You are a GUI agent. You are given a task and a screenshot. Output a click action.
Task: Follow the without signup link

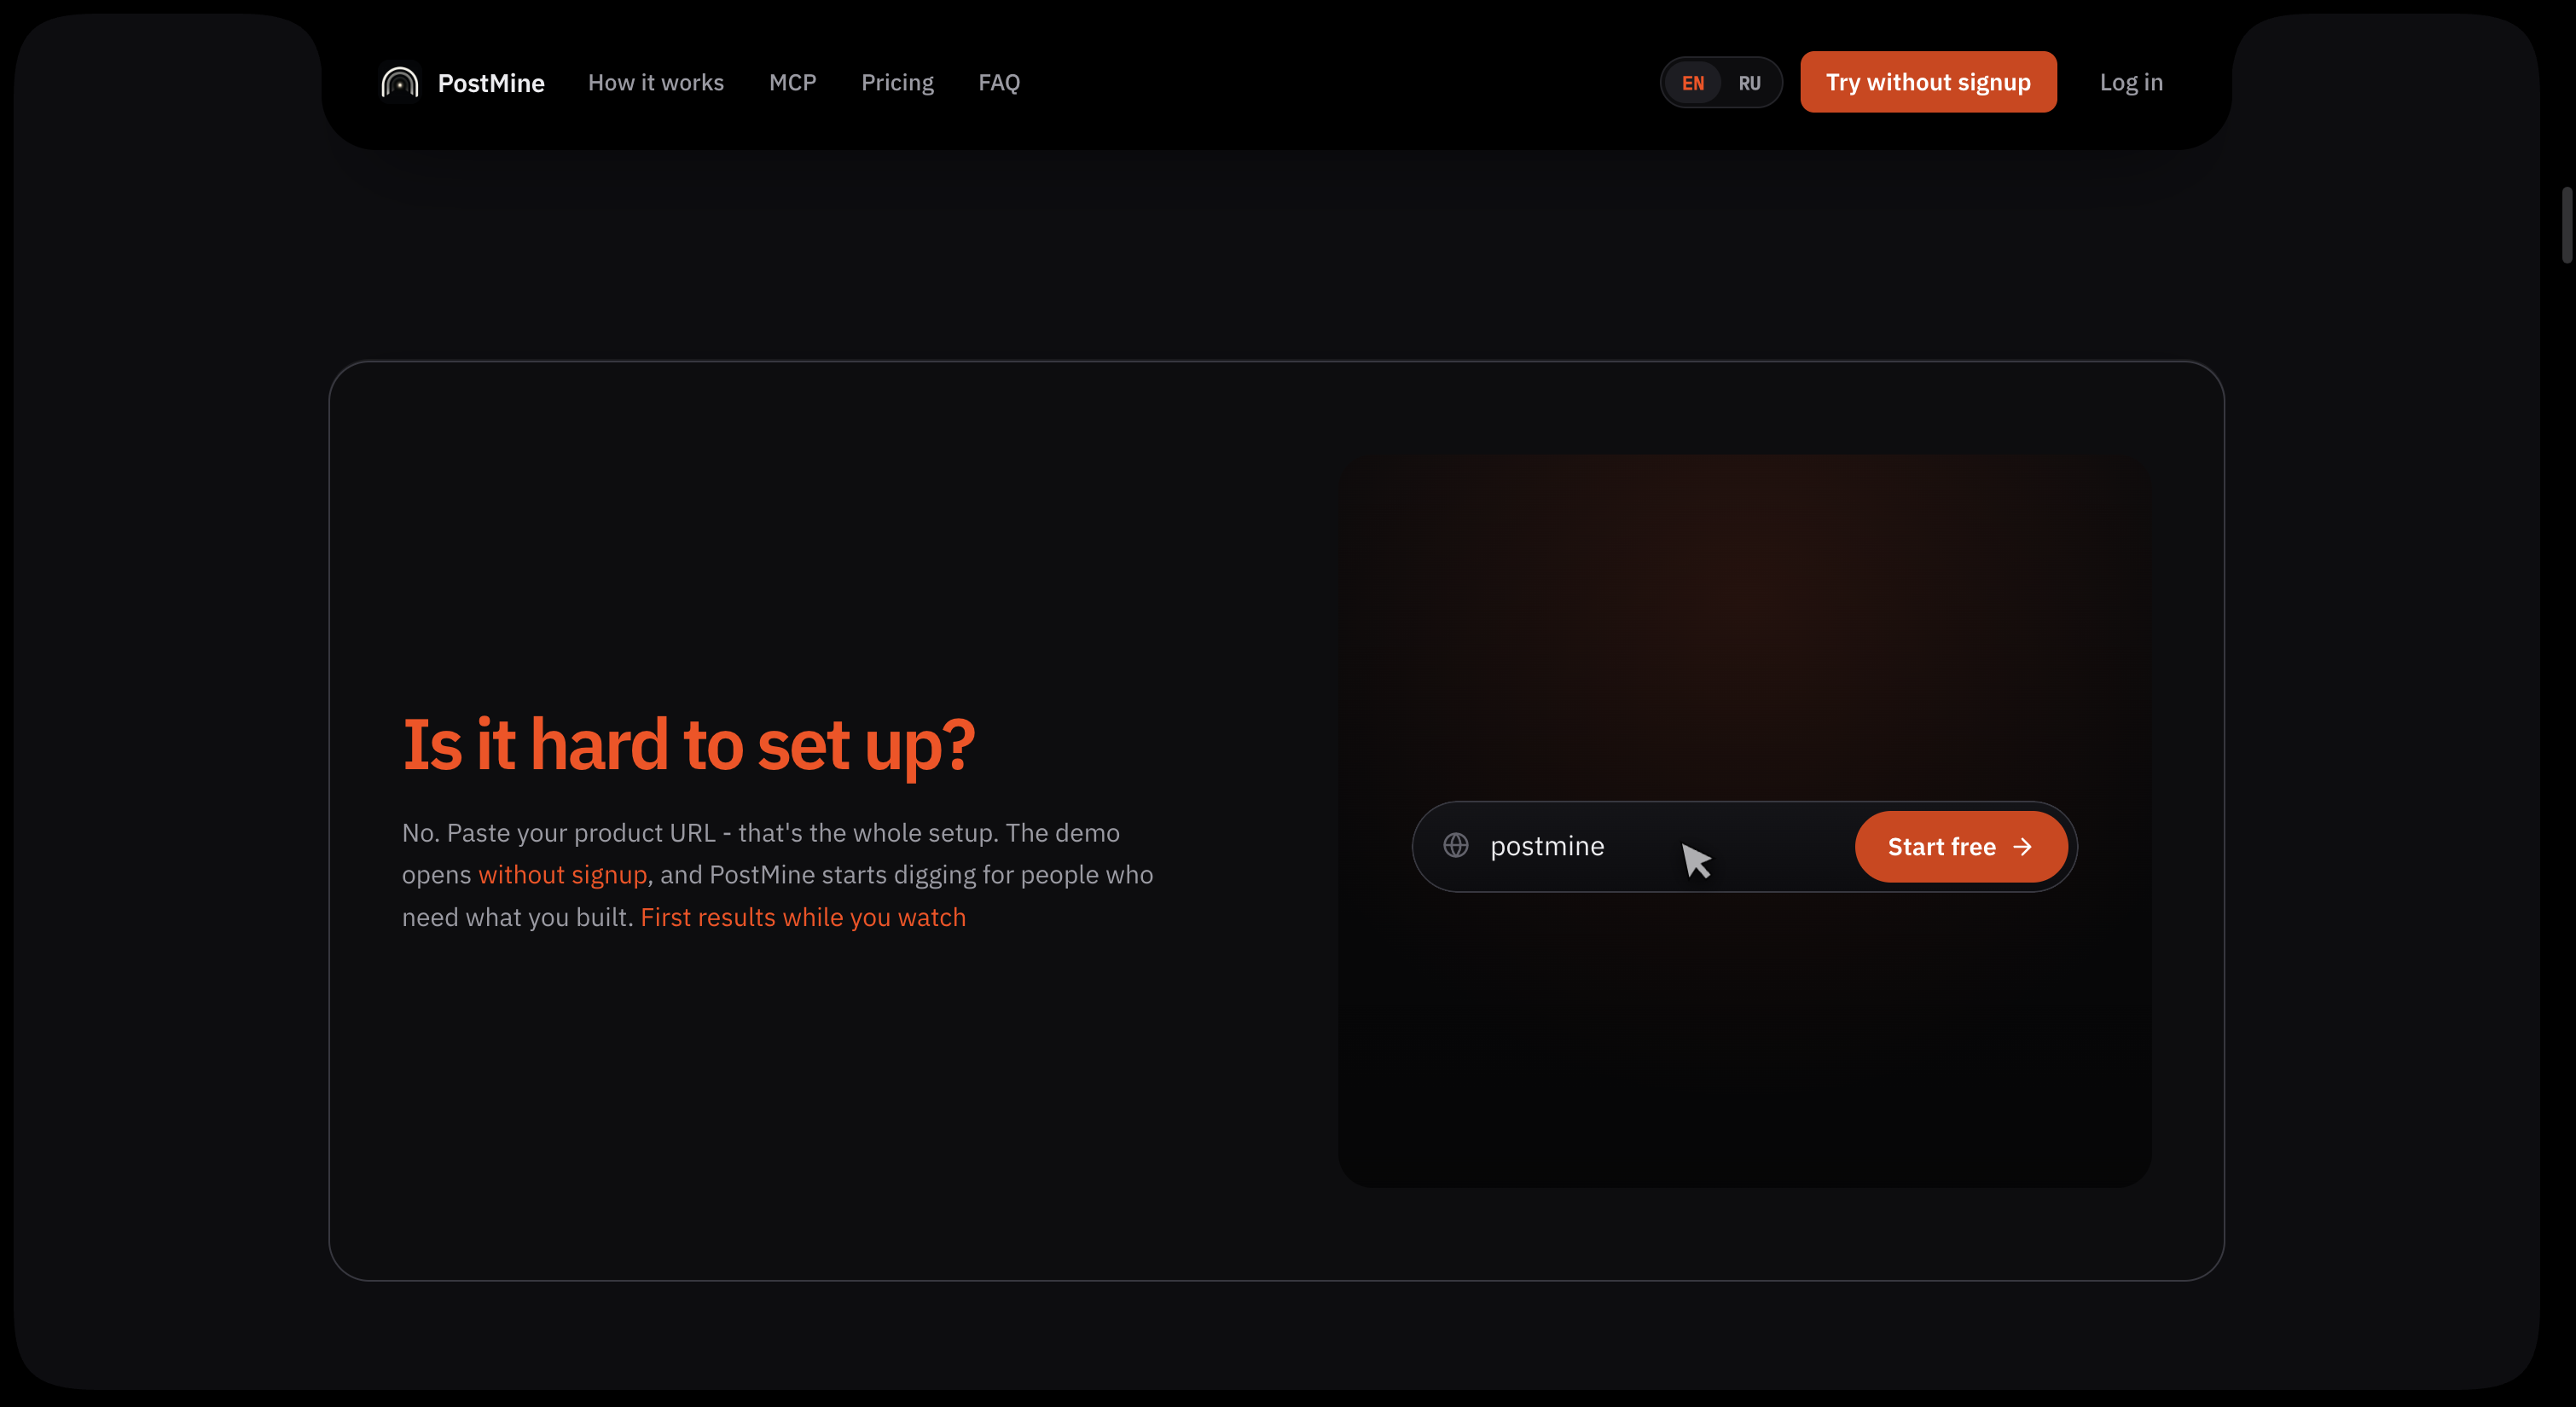pyautogui.click(x=562, y=875)
